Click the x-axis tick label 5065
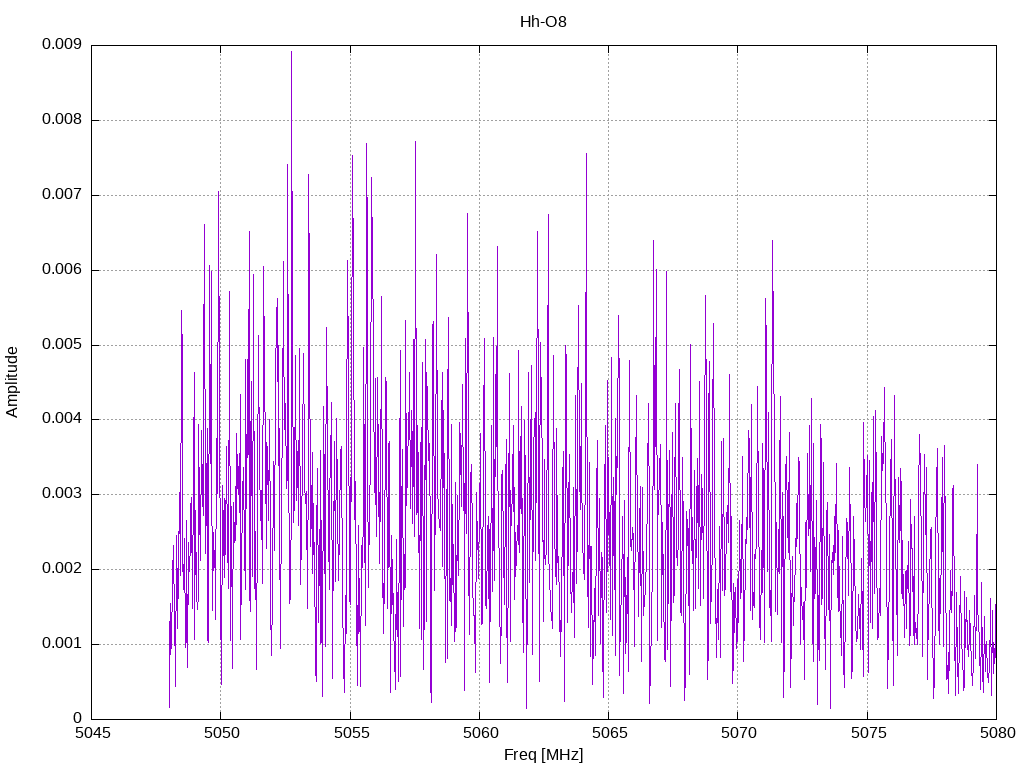The height and width of the screenshot is (768, 1024). [x=610, y=733]
